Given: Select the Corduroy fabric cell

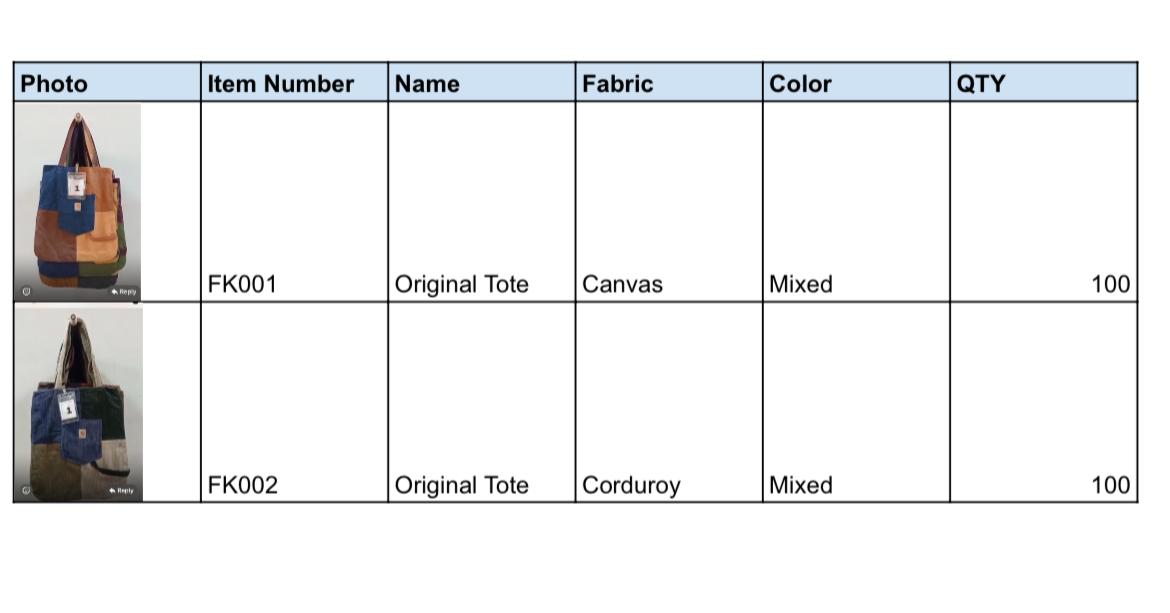Looking at the screenshot, I should click(x=631, y=486).
